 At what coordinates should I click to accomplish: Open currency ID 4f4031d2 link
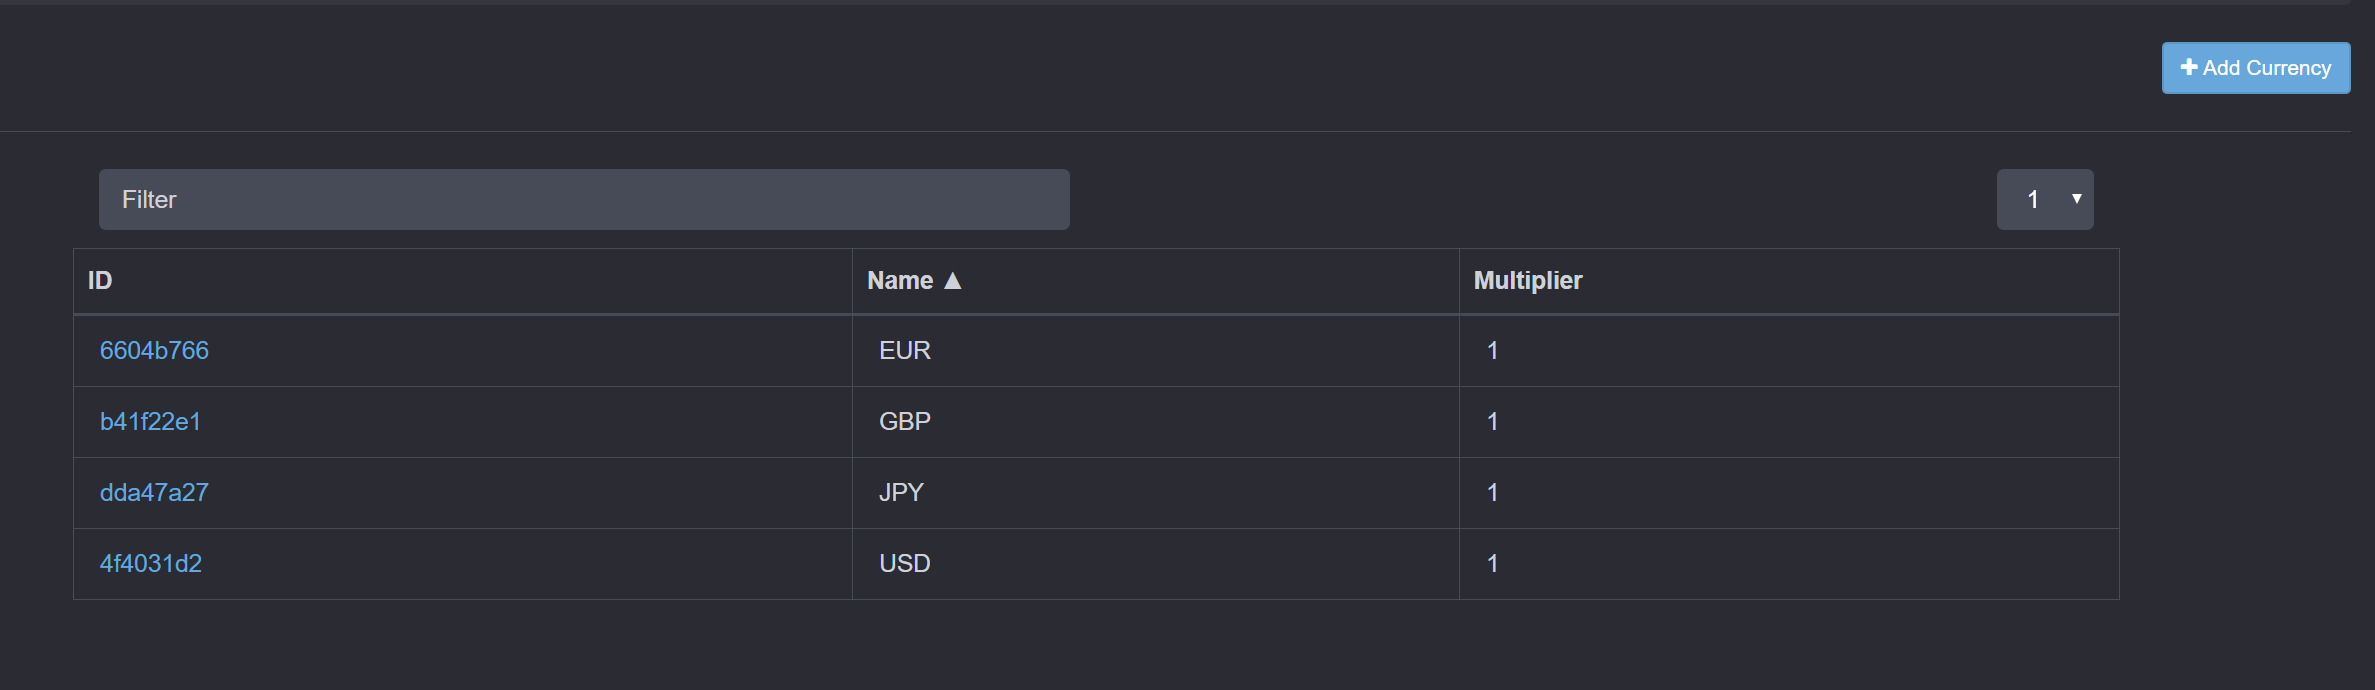click(x=151, y=564)
